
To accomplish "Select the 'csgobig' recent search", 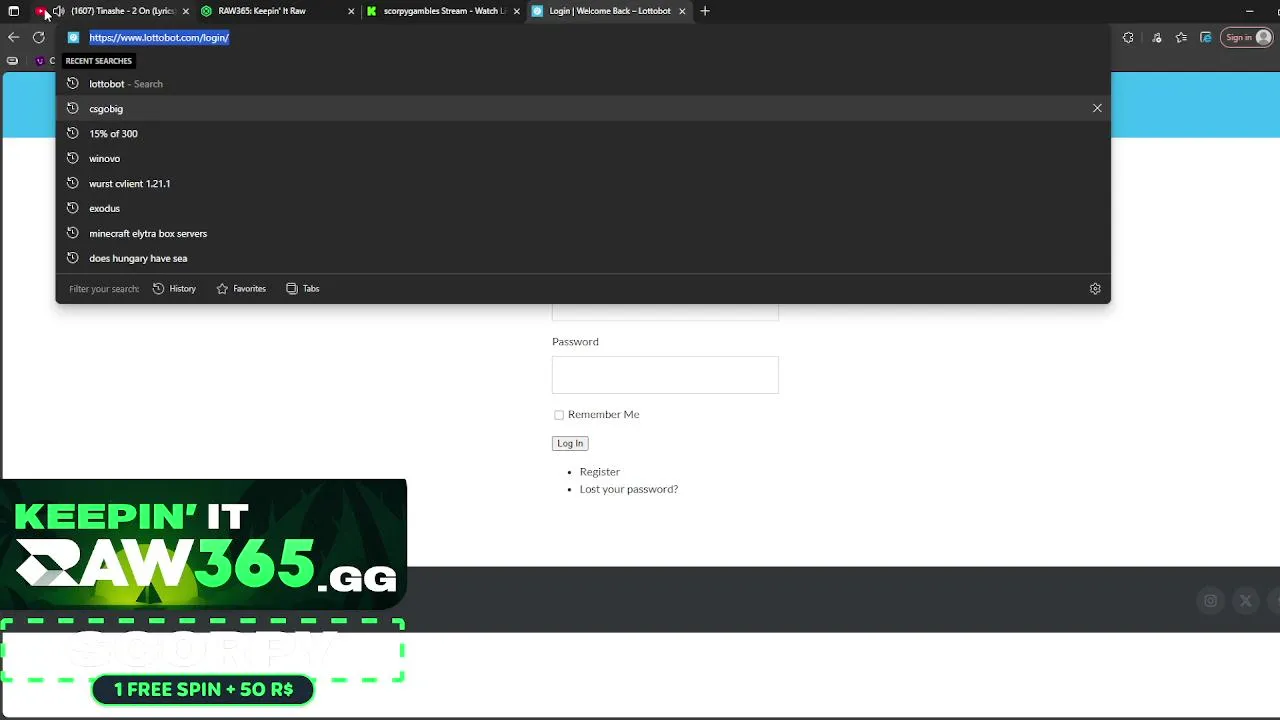I will pos(583,109).
